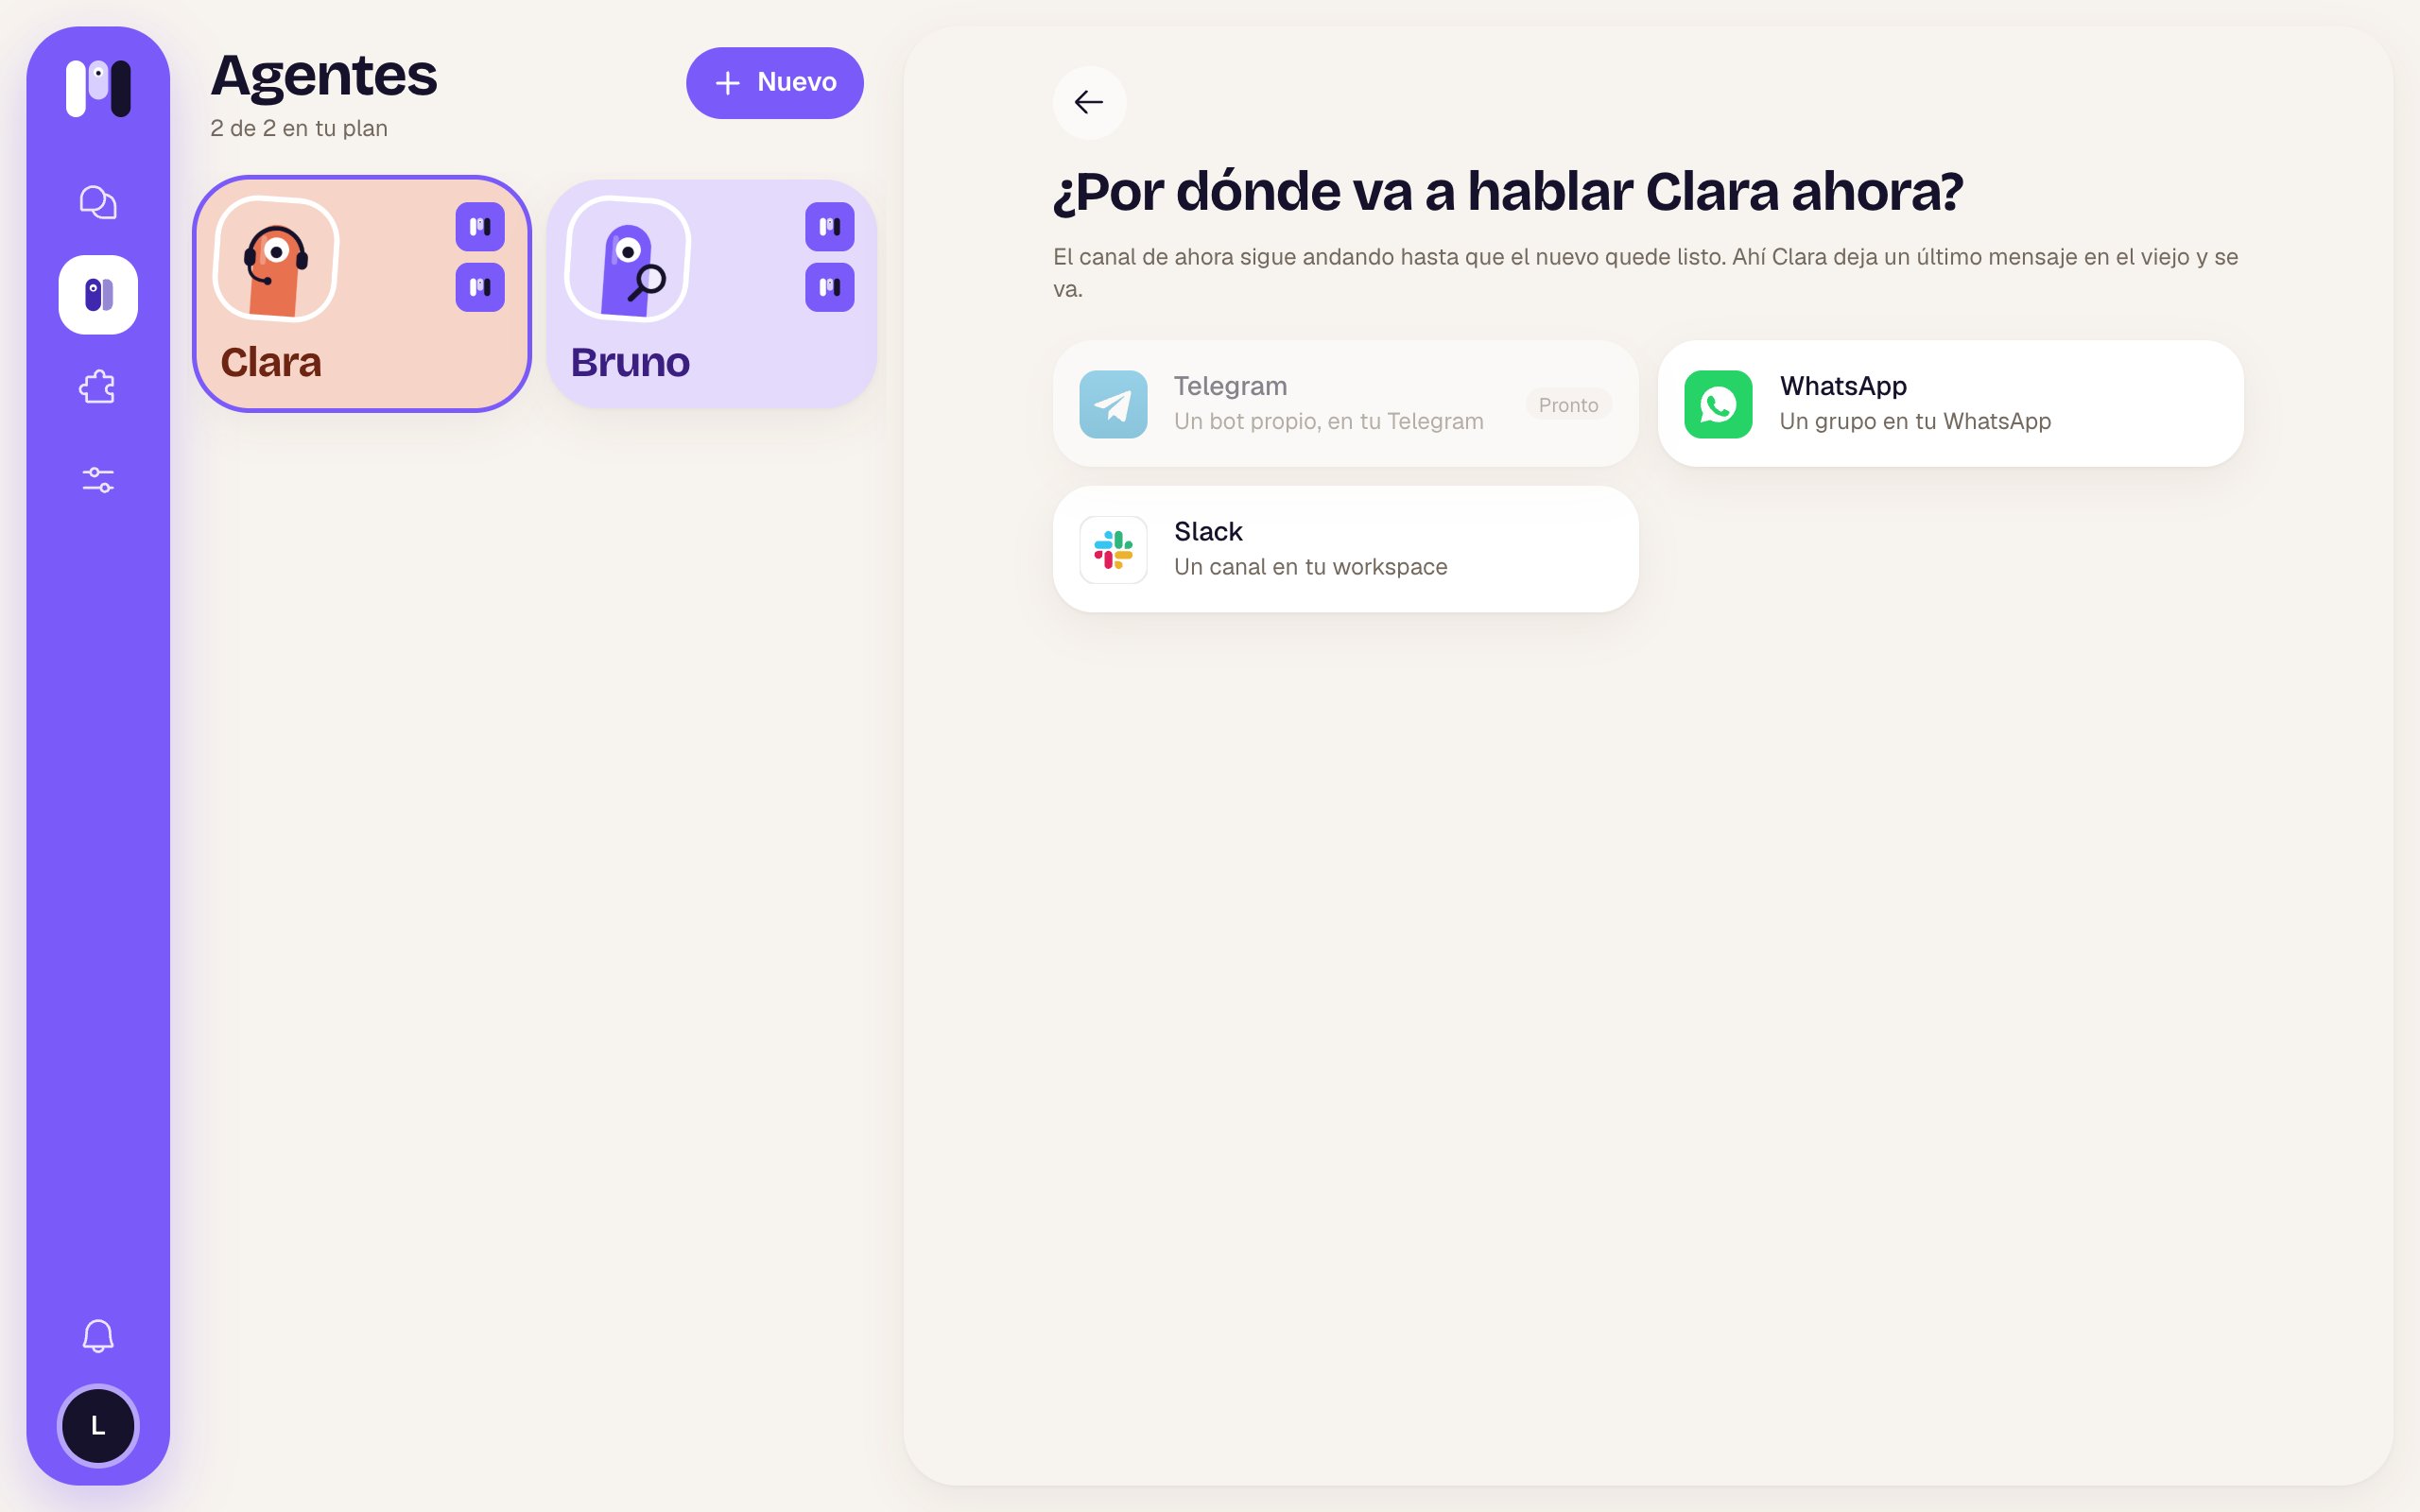This screenshot has height=1512, width=2420.
Task: Go back with the arrow button
Action: pos(1089,102)
